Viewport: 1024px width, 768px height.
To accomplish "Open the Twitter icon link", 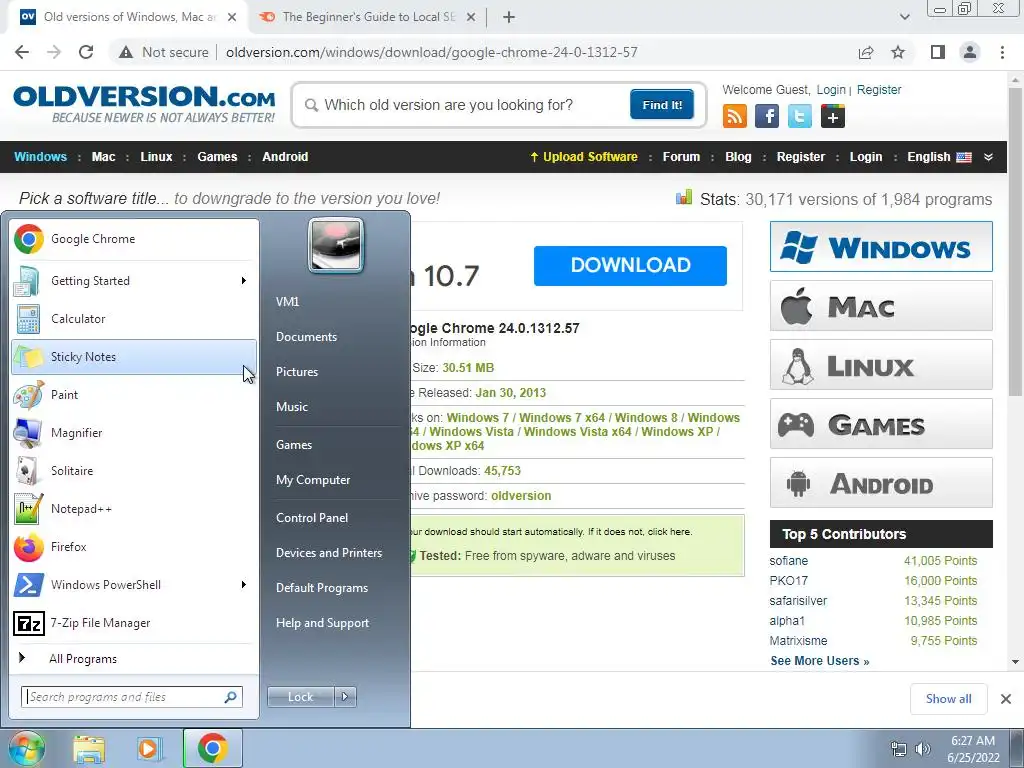I will (799, 116).
